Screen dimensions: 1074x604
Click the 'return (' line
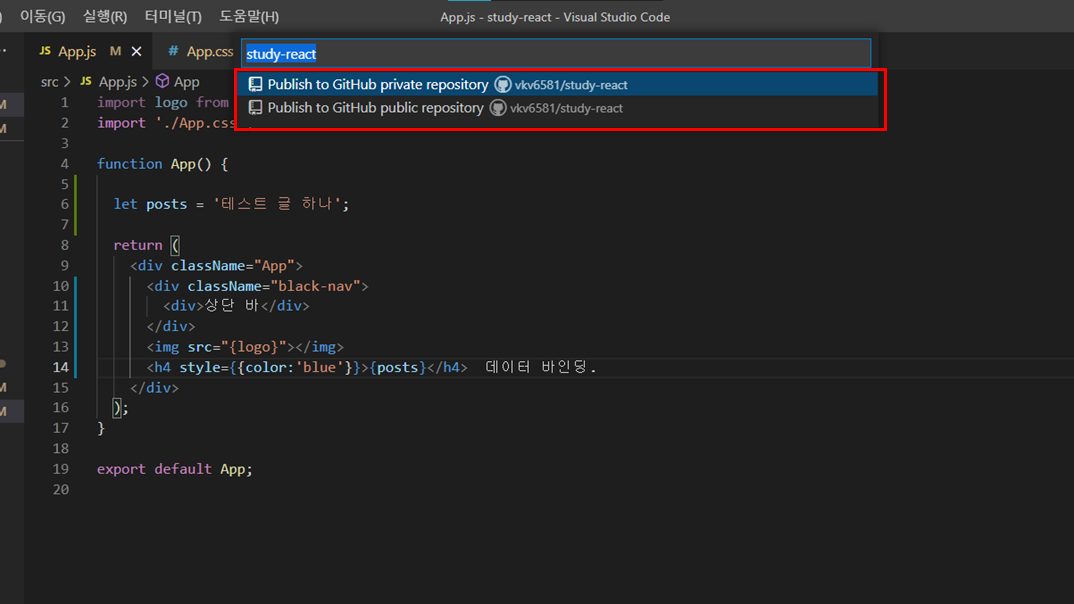[x=146, y=245]
